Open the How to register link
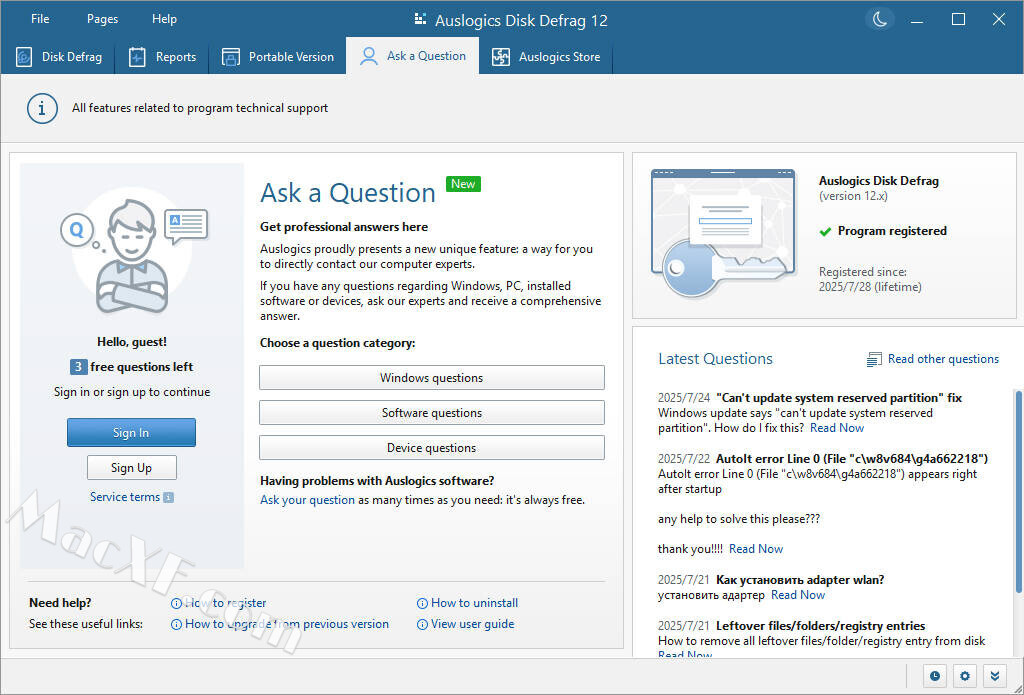Viewport: 1024px width, 695px height. click(x=225, y=603)
